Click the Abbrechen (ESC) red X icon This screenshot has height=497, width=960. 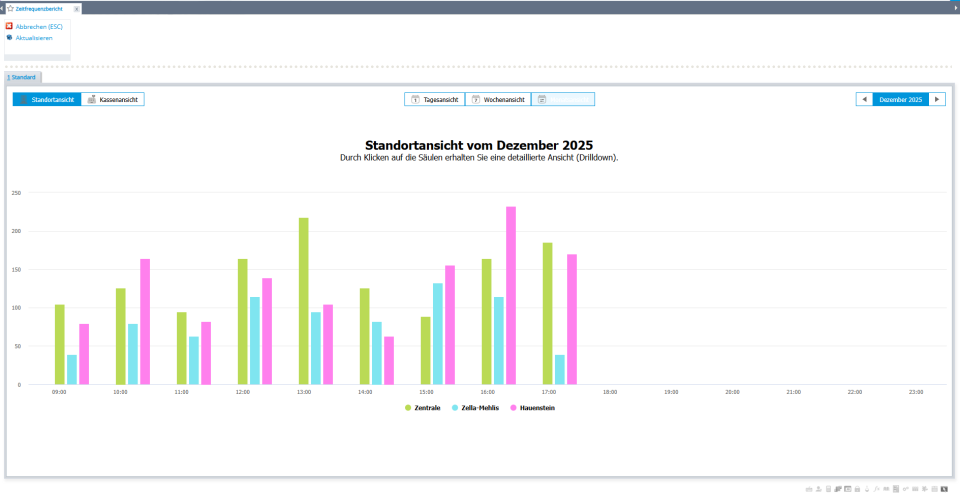coord(9,27)
